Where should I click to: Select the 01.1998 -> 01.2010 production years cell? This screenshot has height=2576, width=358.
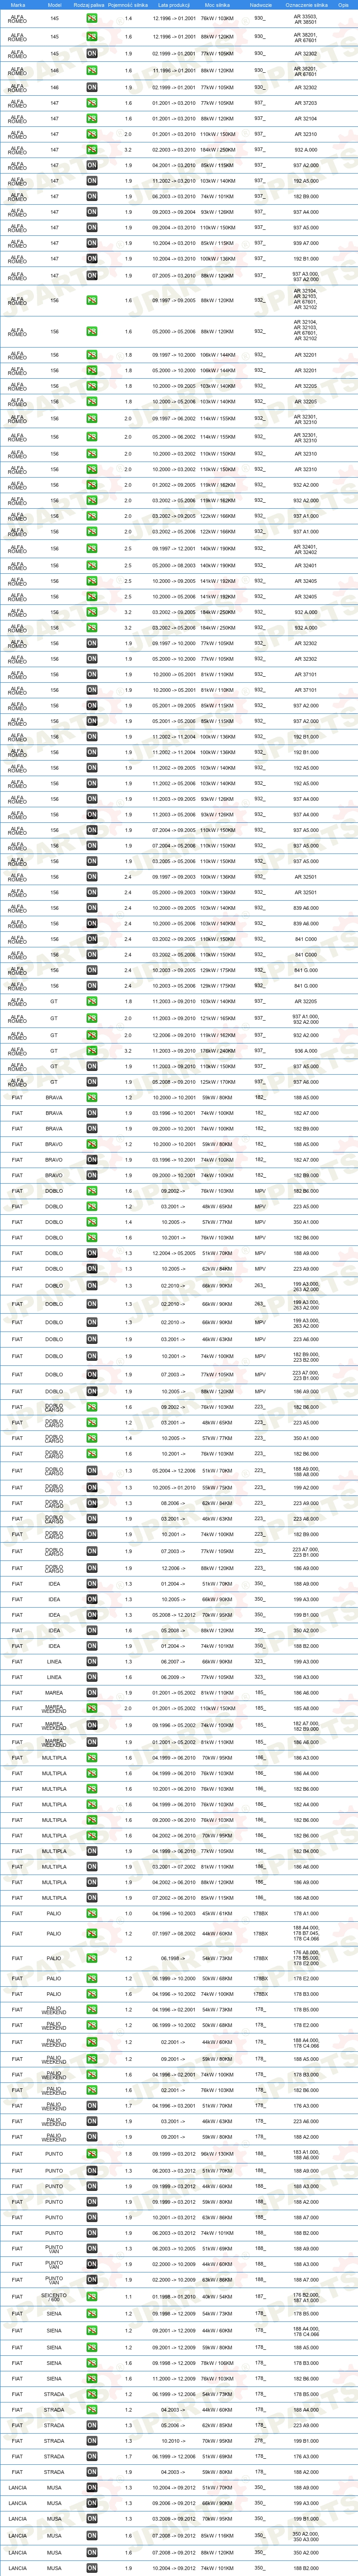174,2297
